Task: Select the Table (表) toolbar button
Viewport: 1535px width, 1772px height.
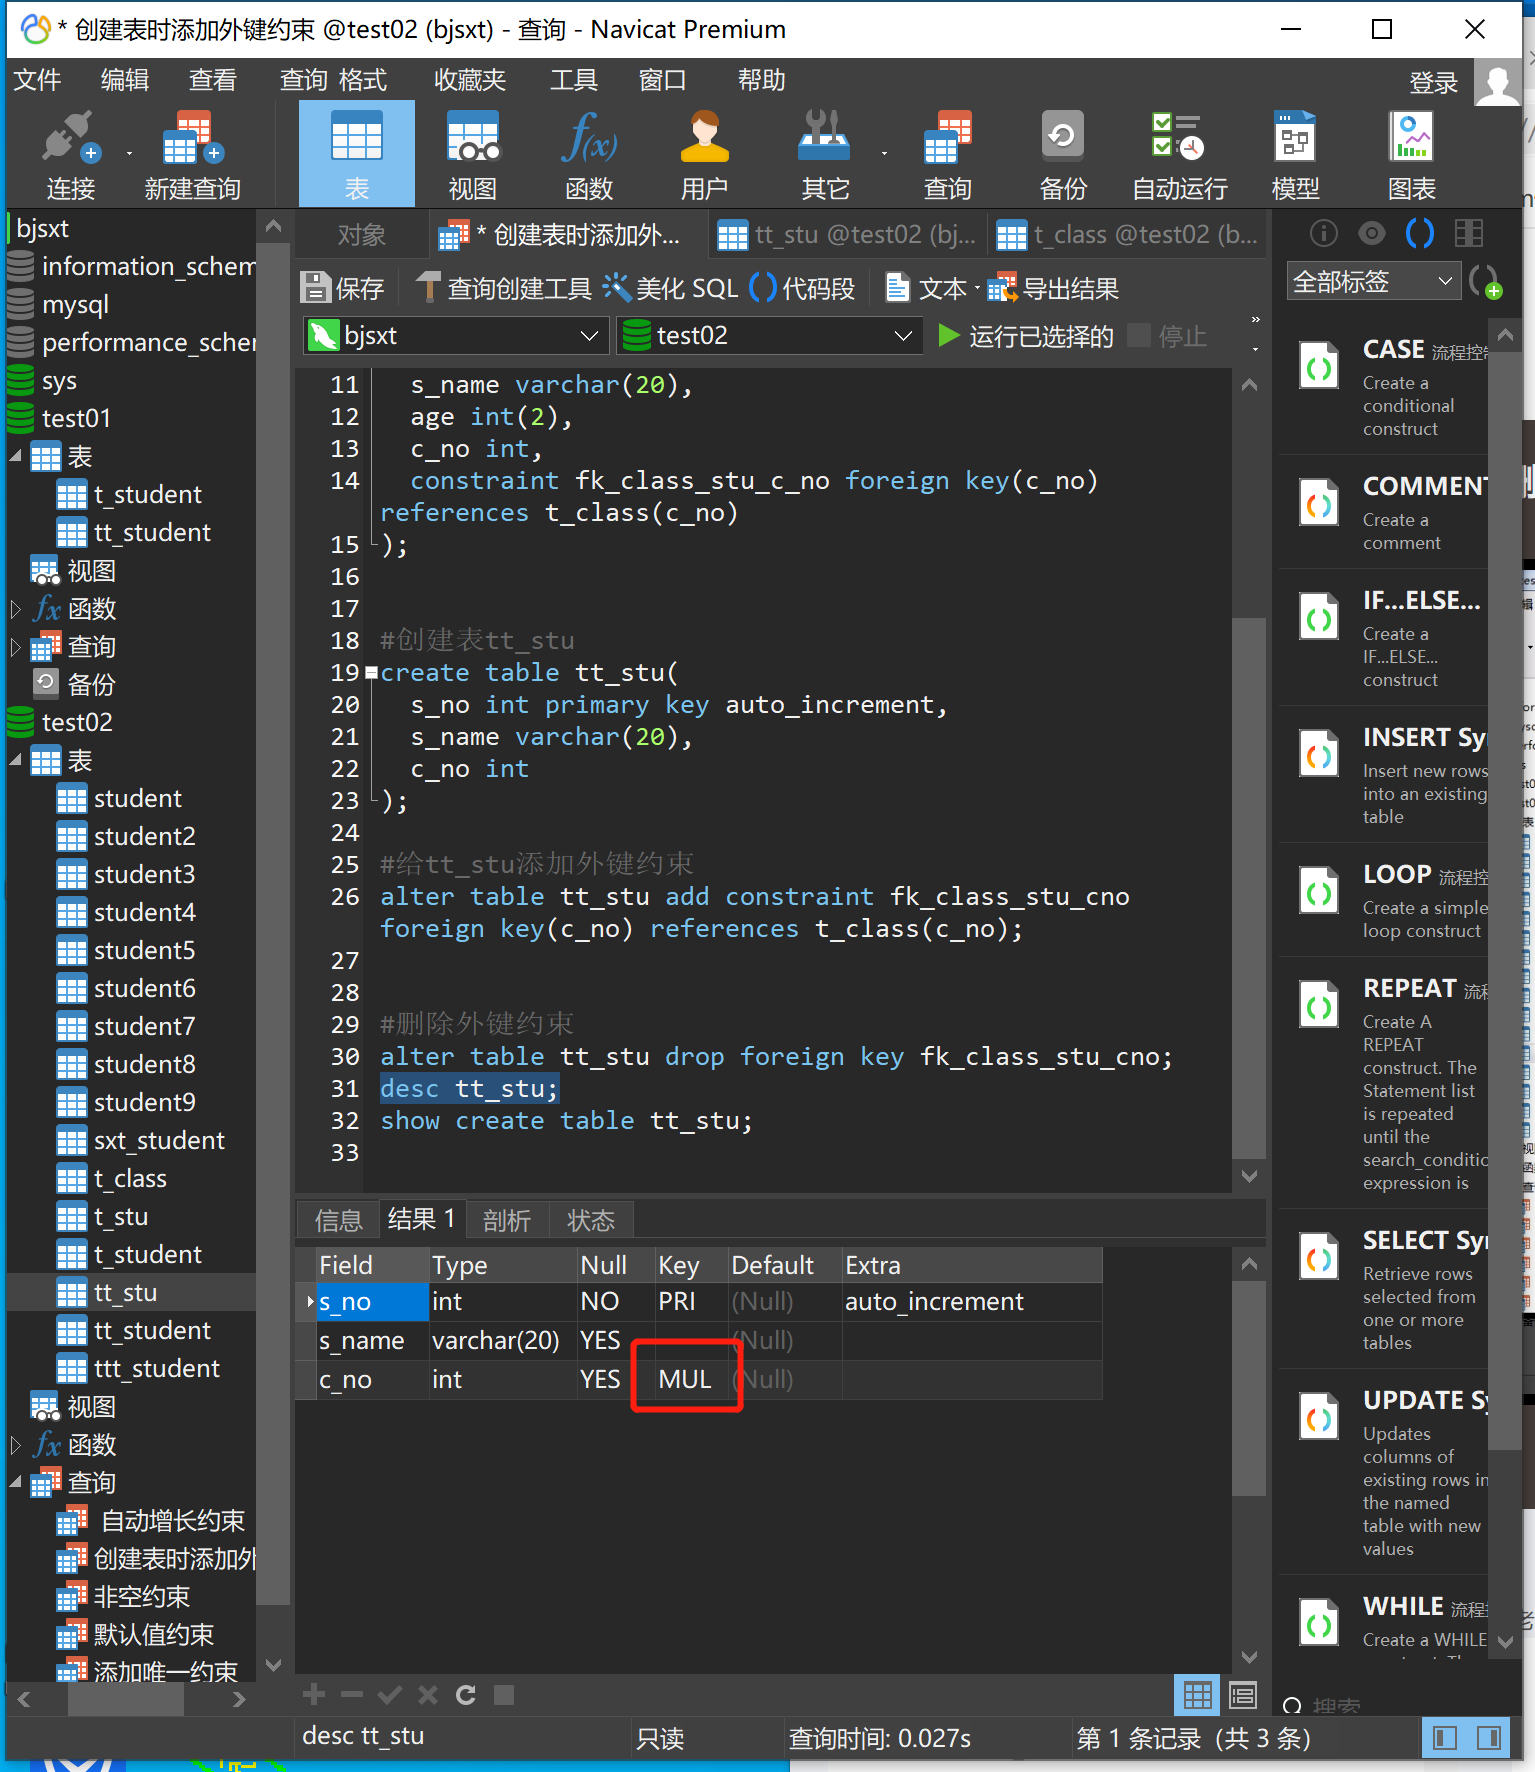Action: pyautogui.click(x=357, y=155)
